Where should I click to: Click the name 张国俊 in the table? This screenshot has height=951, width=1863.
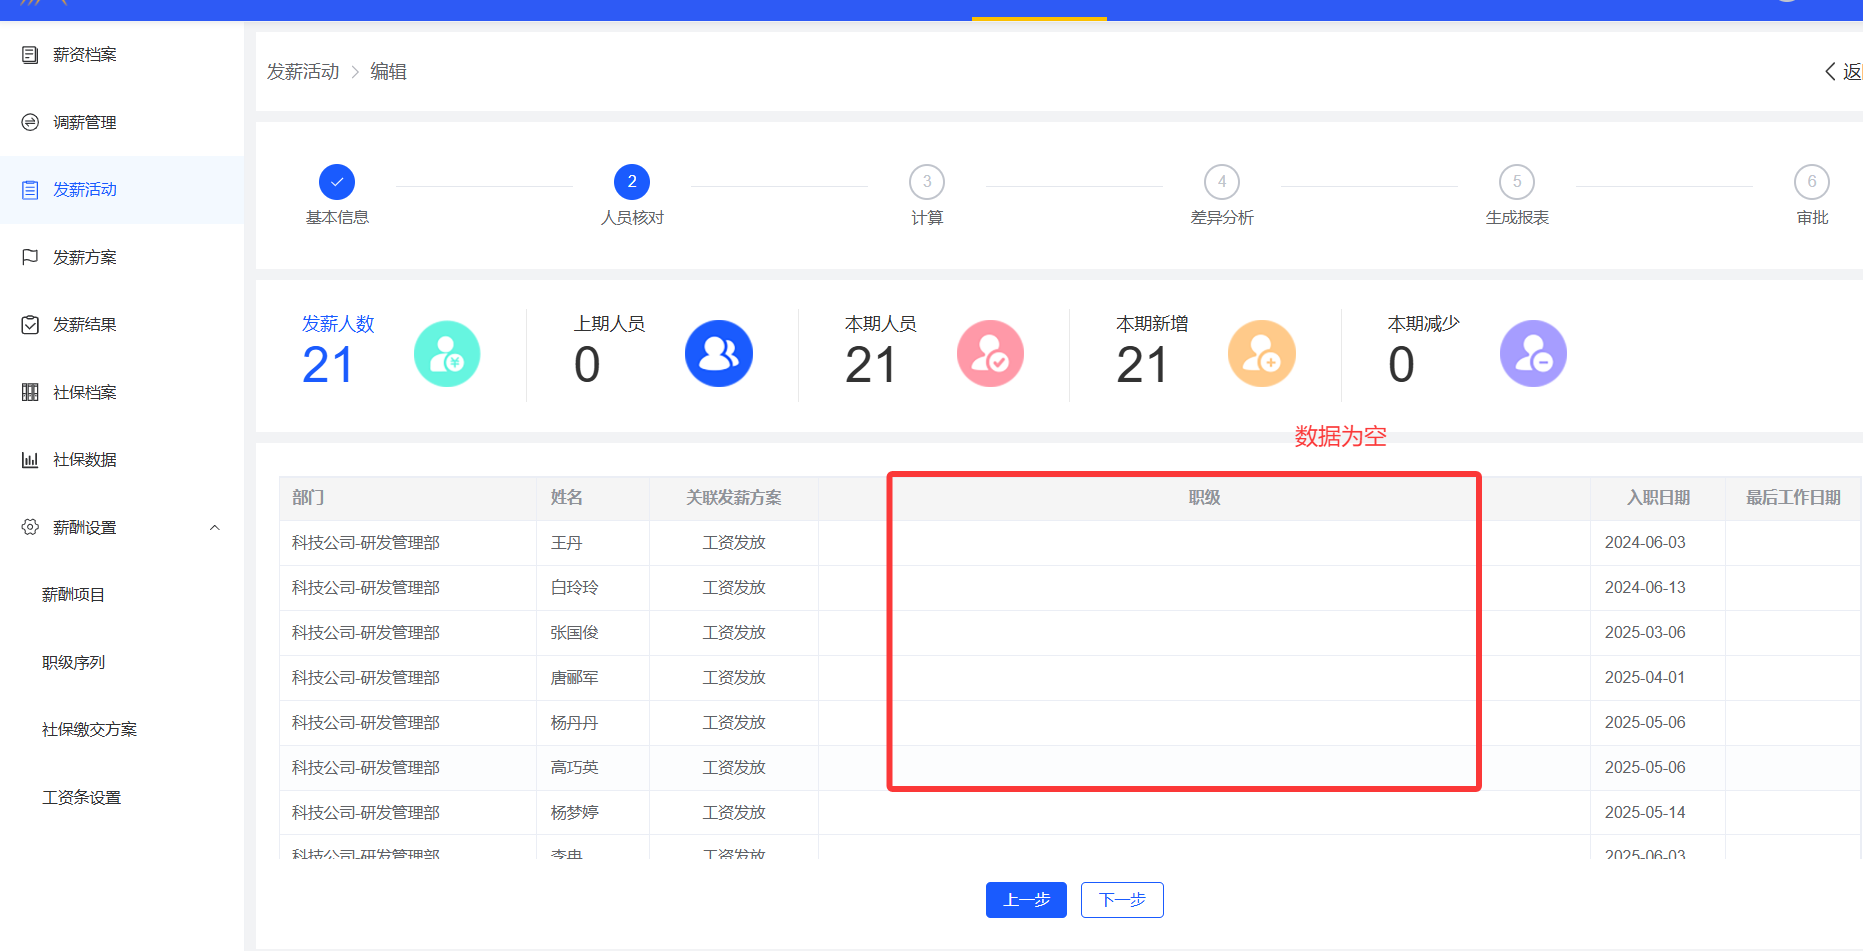click(x=575, y=633)
